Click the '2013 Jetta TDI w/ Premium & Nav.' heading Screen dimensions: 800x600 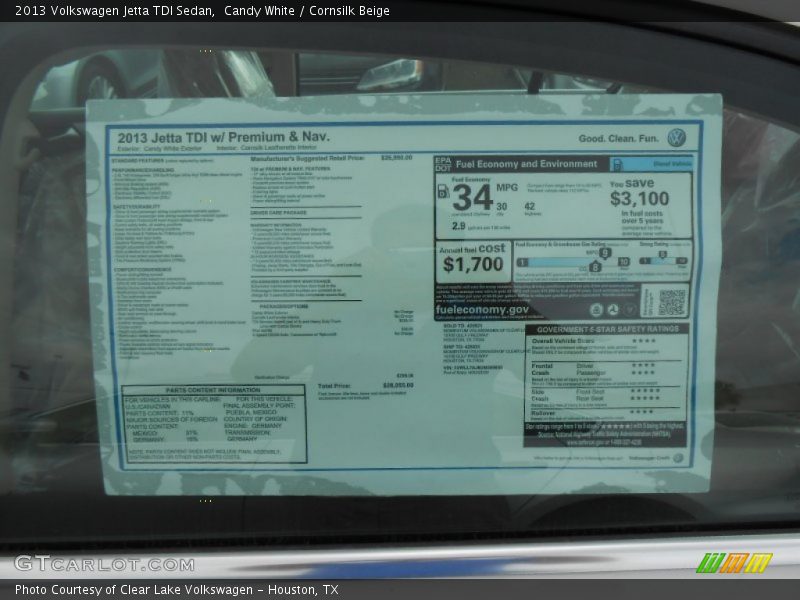[x=222, y=137]
